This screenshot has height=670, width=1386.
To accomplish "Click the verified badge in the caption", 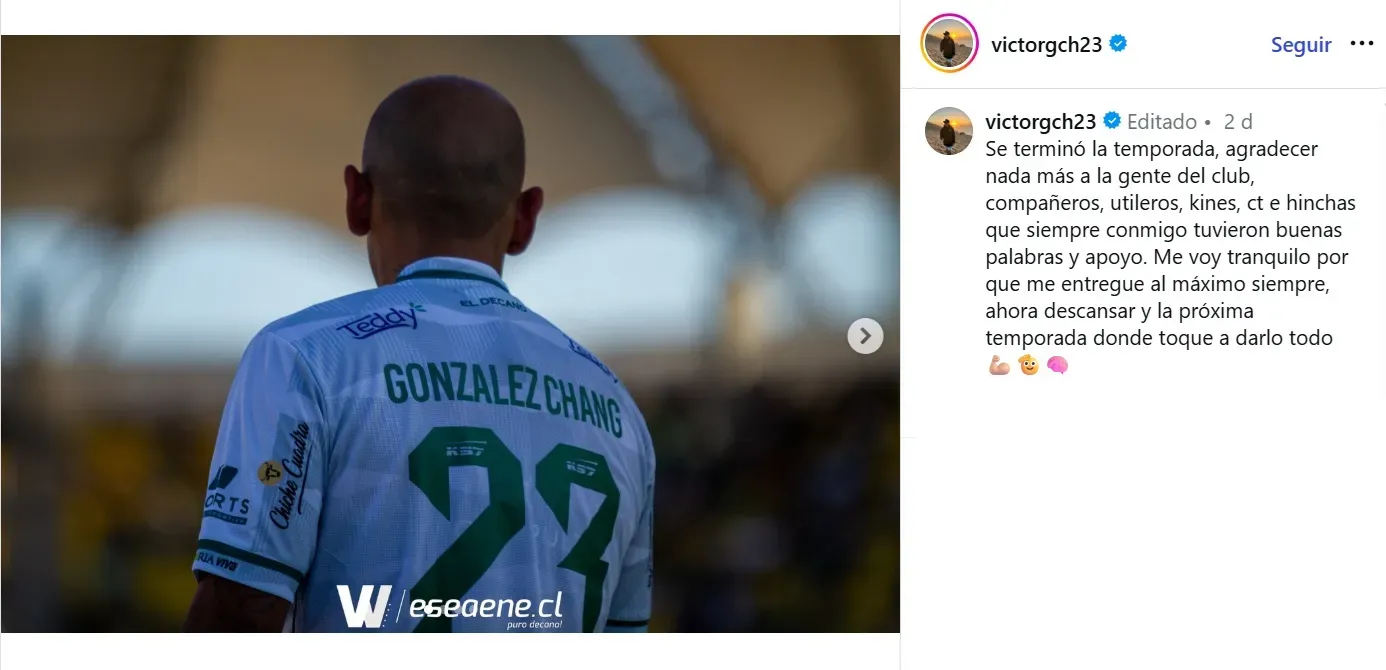I will (x=1112, y=122).
